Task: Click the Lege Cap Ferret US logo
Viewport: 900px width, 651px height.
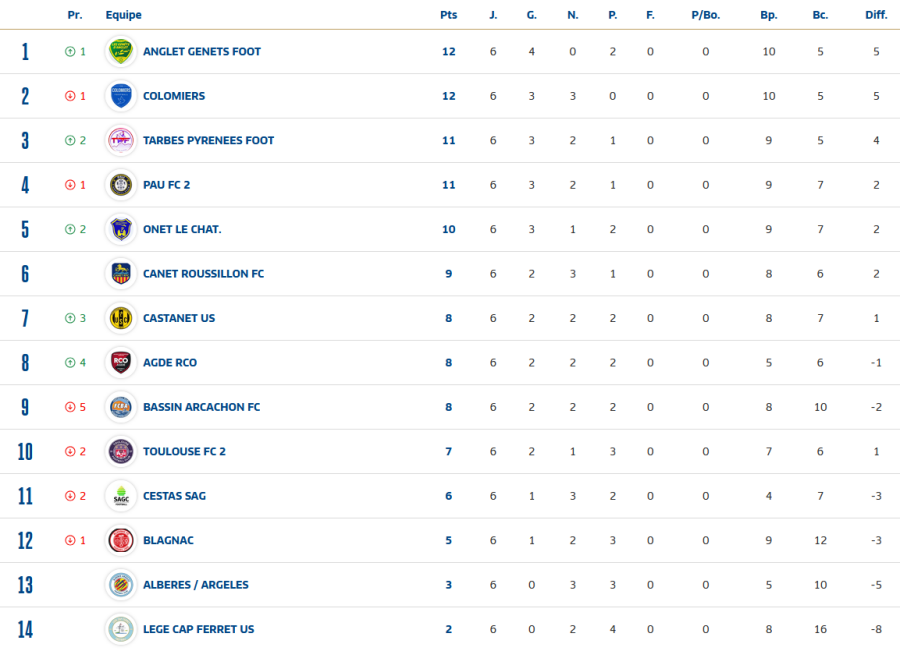Action: tap(121, 629)
